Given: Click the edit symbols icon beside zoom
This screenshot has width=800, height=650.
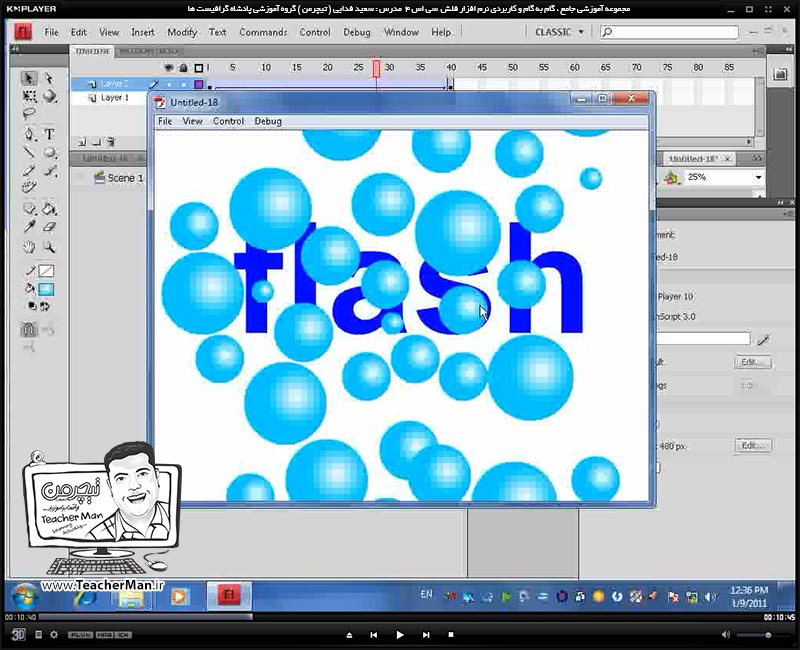Looking at the screenshot, I should (x=672, y=177).
